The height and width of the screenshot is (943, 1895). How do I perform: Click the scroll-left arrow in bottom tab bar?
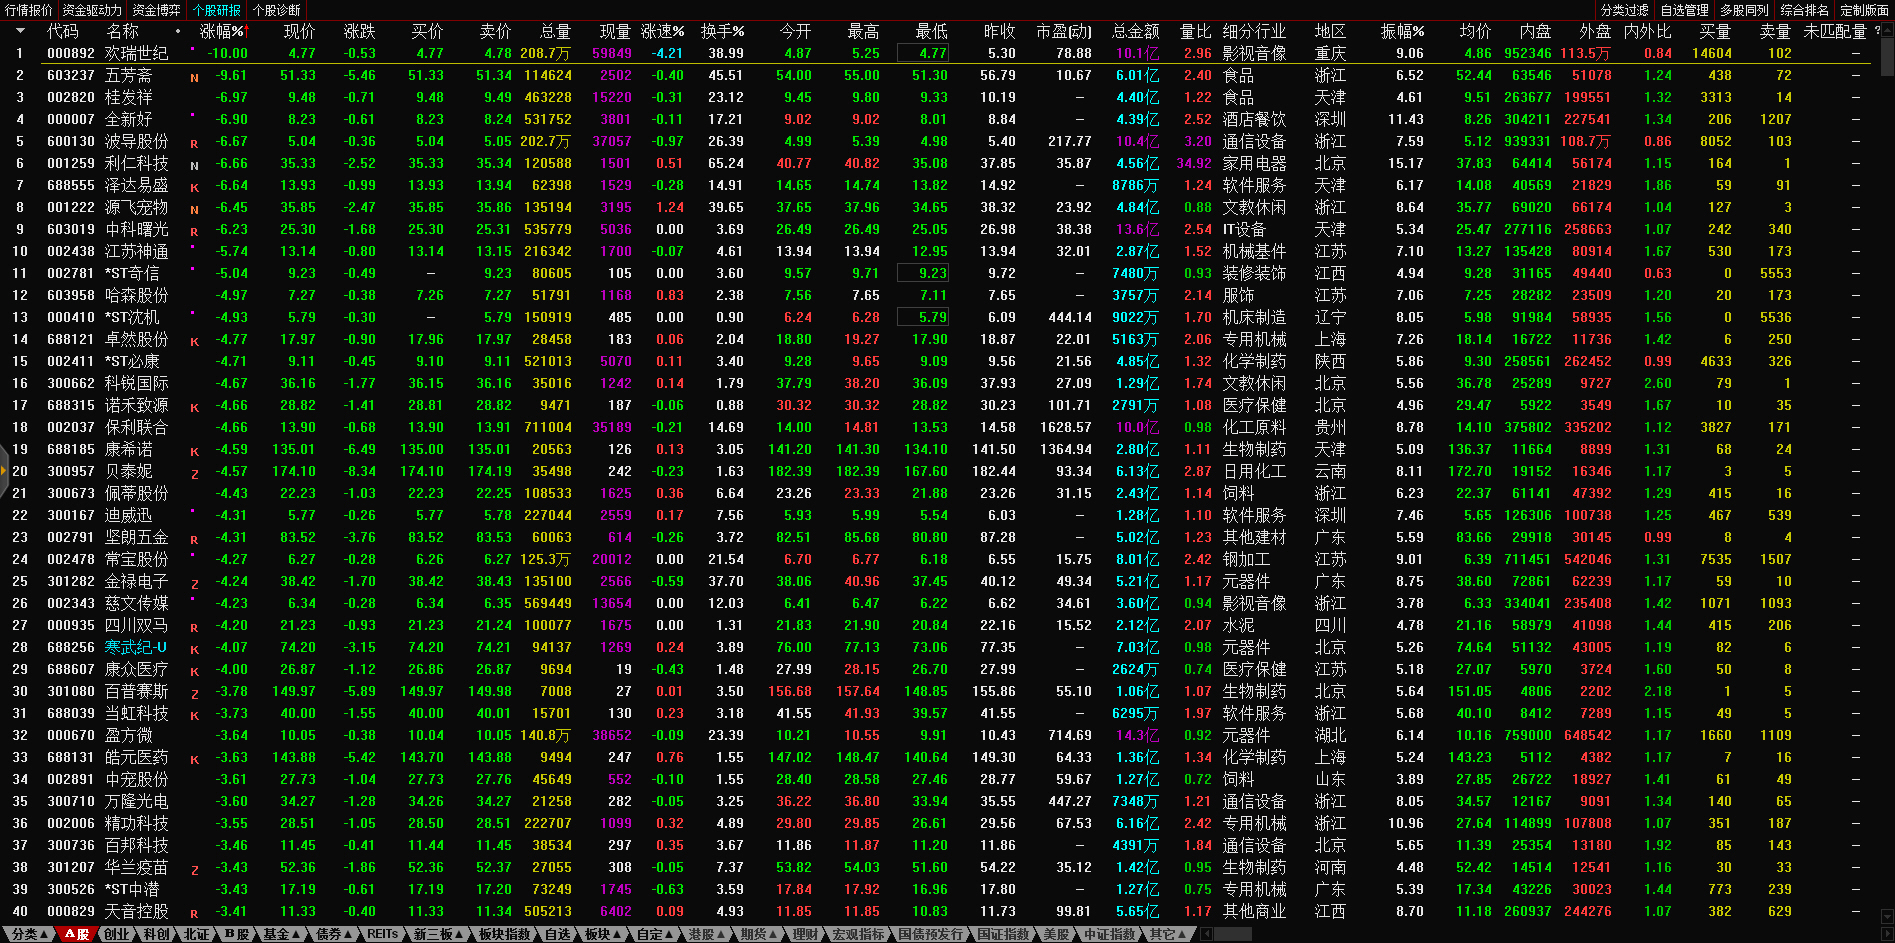point(1206,934)
